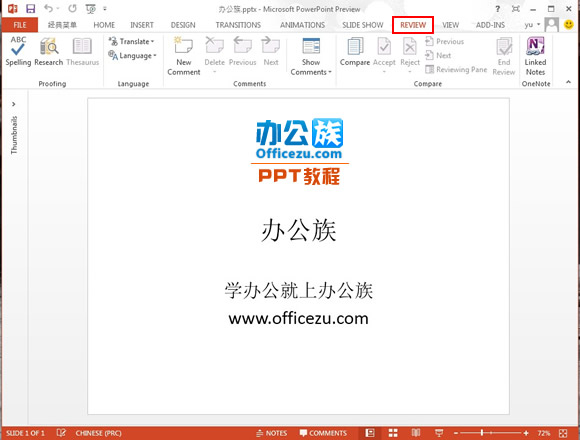The height and width of the screenshot is (440, 580).
Task: Toggle COMMENTS pane in status bar
Action: tap(323, 433)
